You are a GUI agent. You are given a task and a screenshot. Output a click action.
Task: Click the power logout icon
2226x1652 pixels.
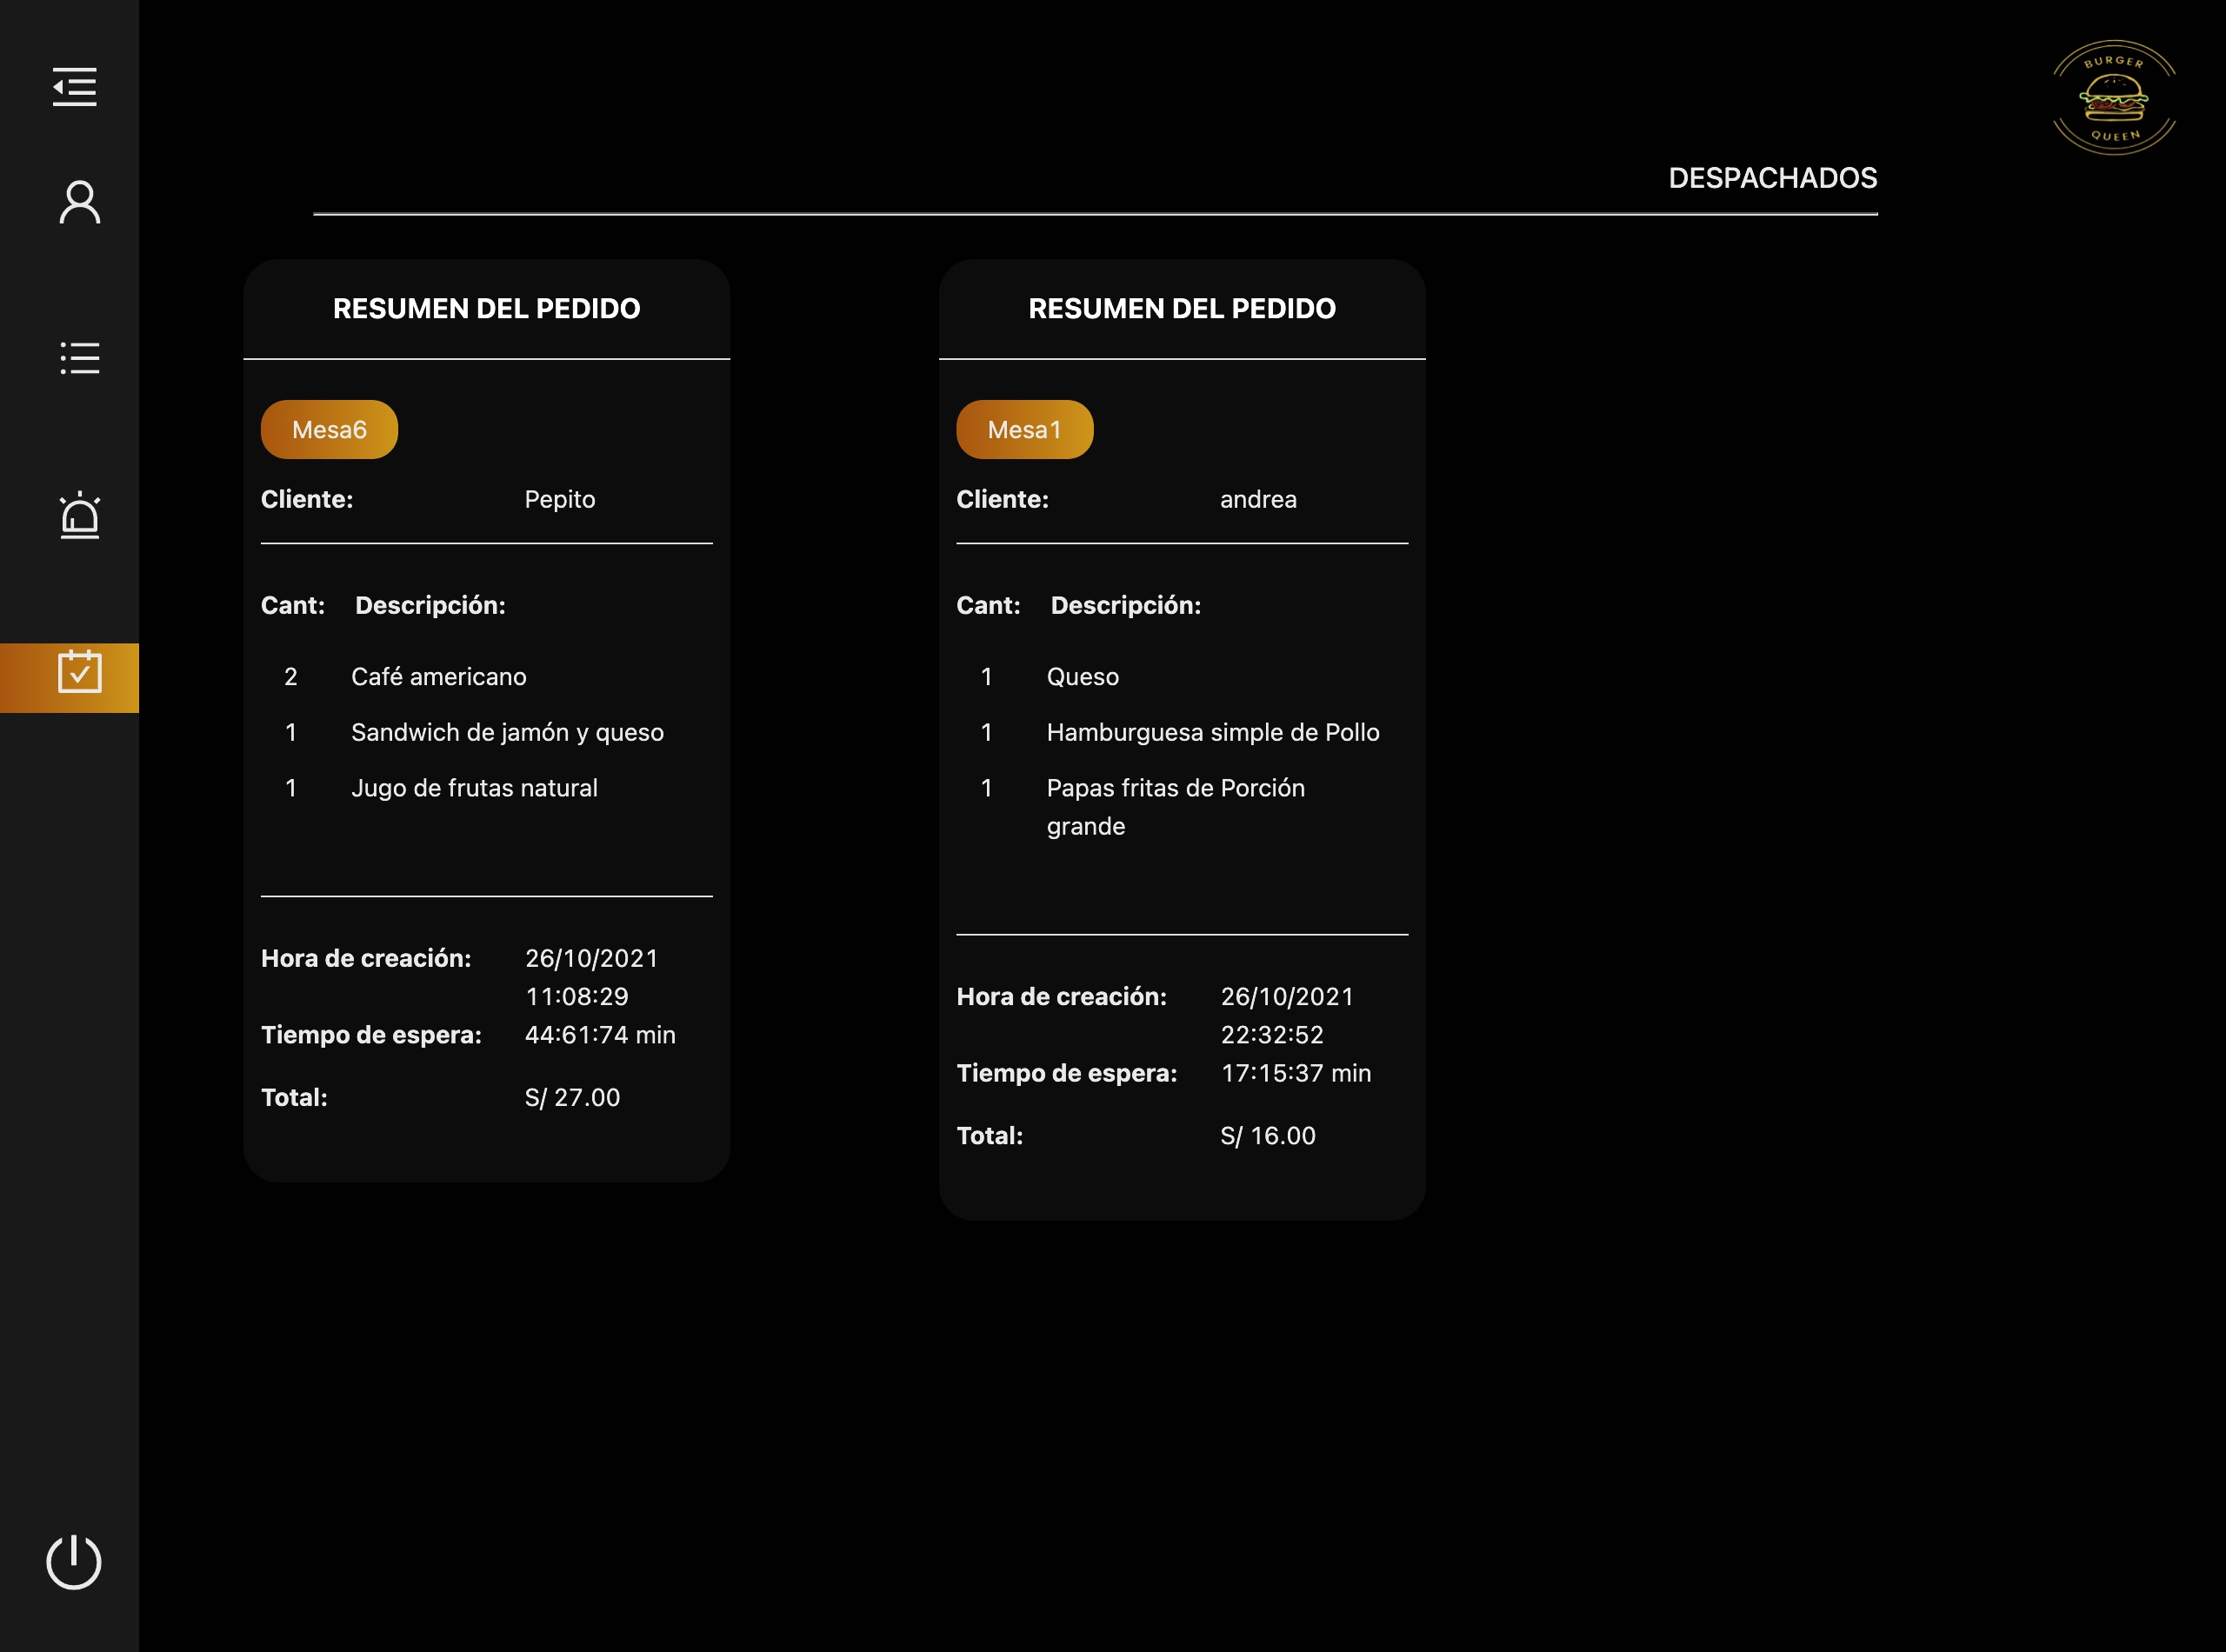[74, 1562]
